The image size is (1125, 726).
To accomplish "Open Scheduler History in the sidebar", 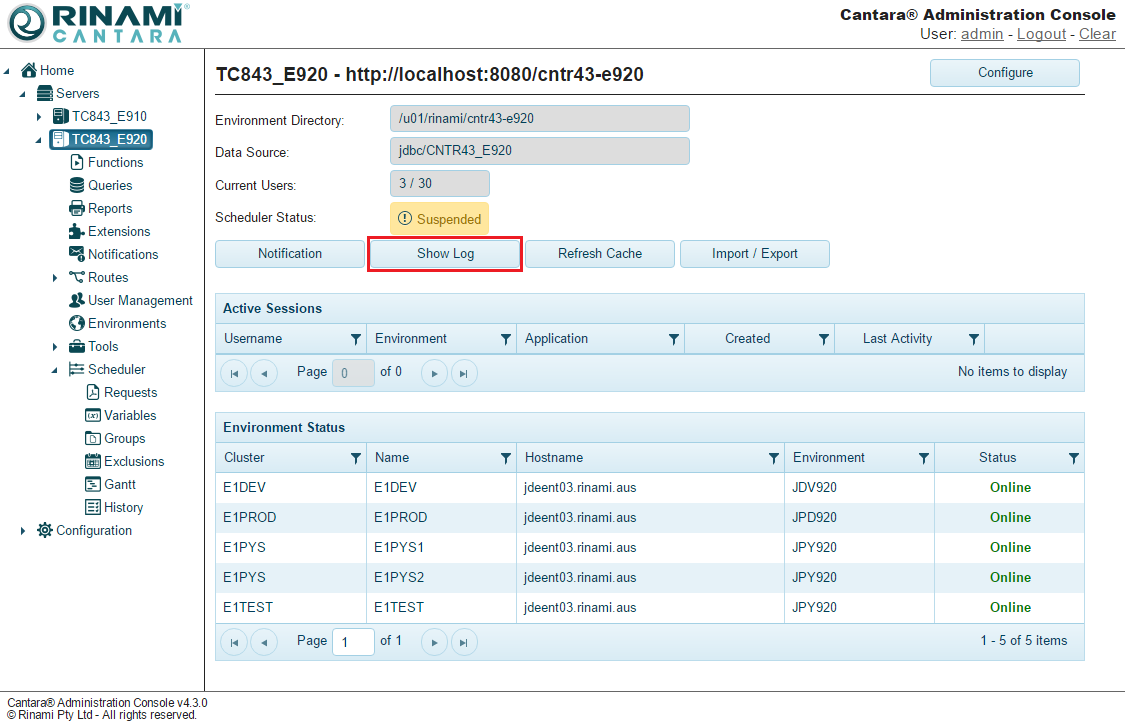I will click(x=123, y=507).
